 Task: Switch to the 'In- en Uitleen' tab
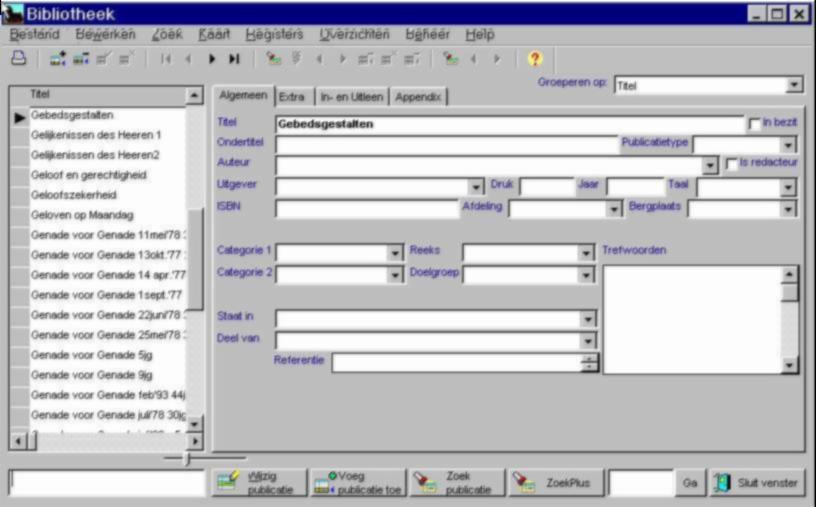350,97
